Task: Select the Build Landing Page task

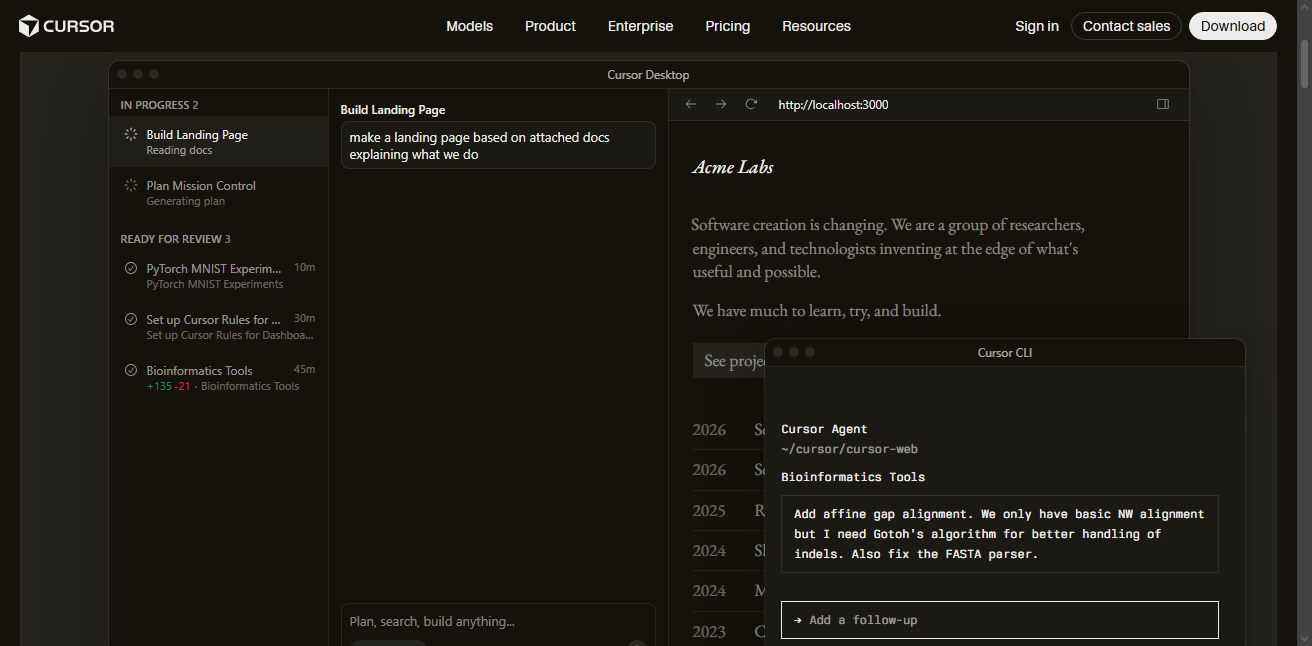Action: tap(218, 141)
